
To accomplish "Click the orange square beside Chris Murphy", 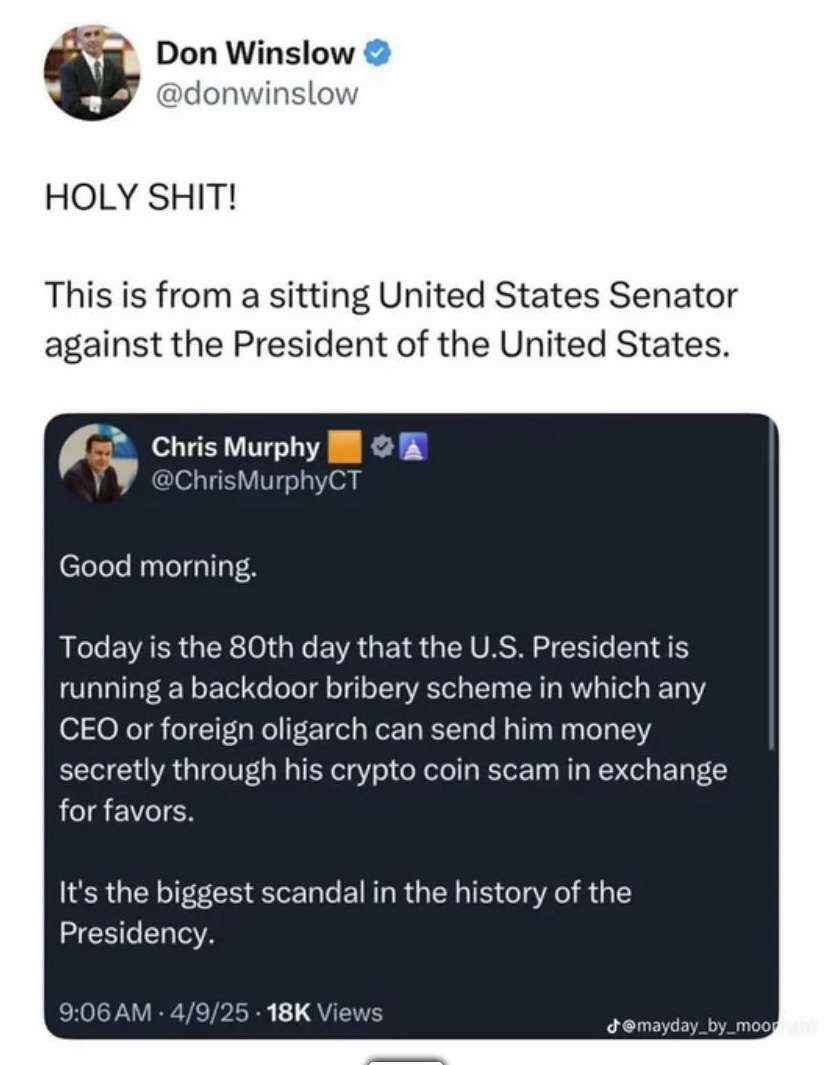I will click(345, 447).
